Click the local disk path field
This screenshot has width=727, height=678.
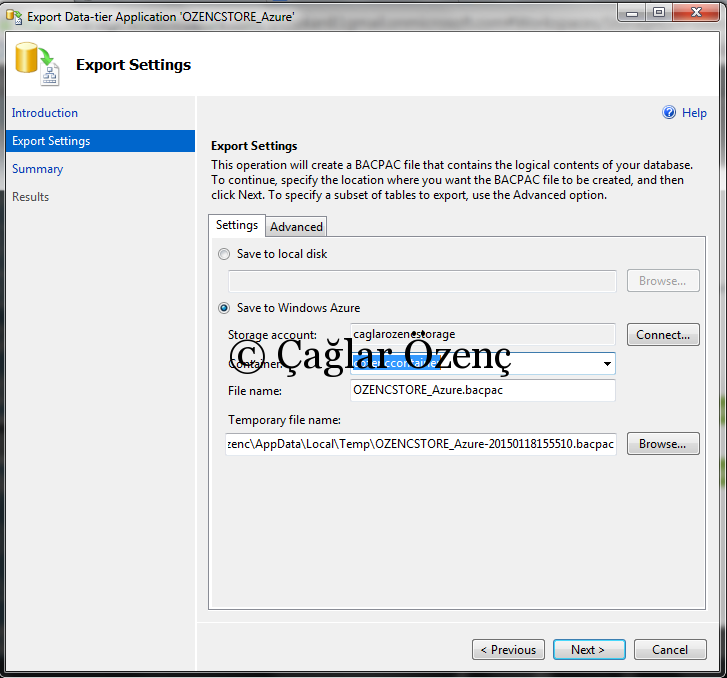click(422, 281)
